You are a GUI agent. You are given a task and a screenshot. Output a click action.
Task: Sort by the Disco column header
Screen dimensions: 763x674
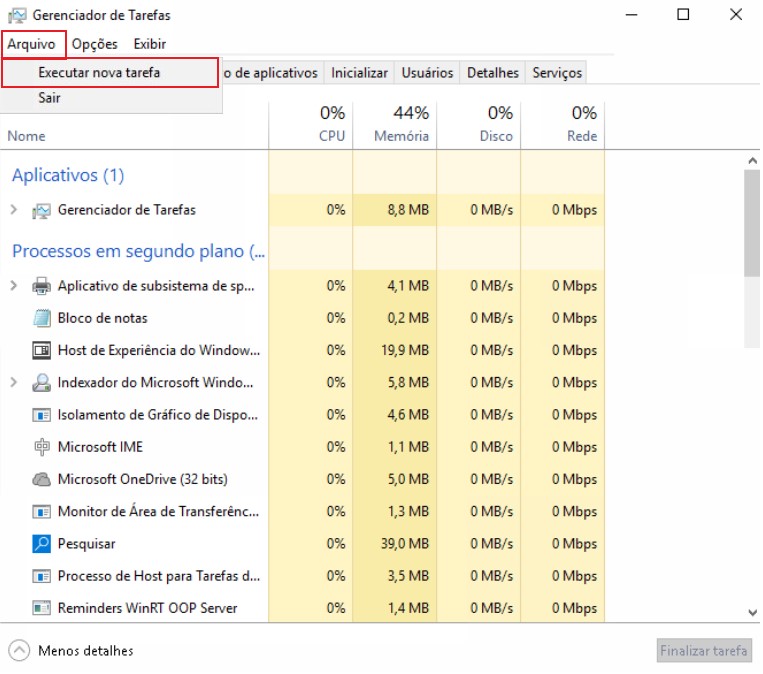[x=496, y=136]
